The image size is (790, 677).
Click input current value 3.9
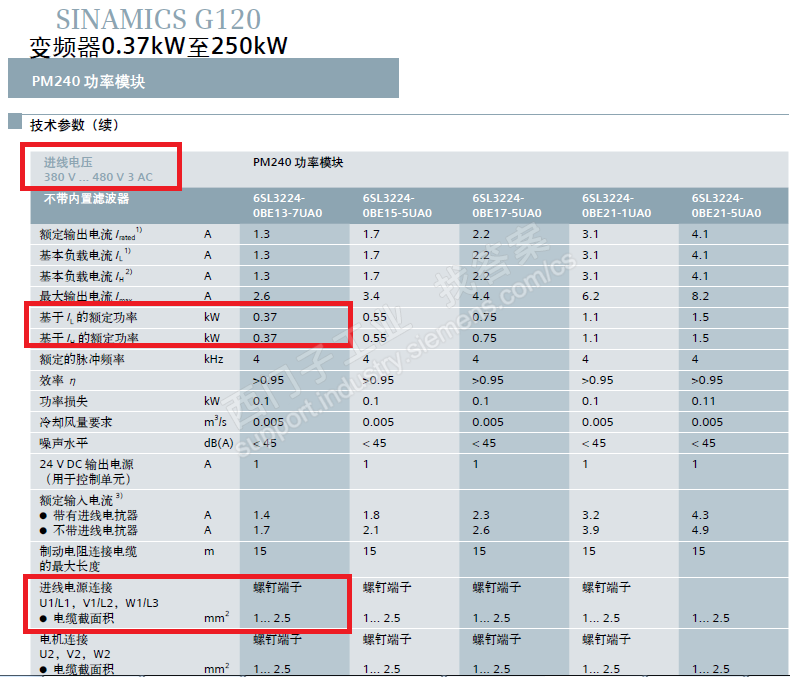coord(590,530)
